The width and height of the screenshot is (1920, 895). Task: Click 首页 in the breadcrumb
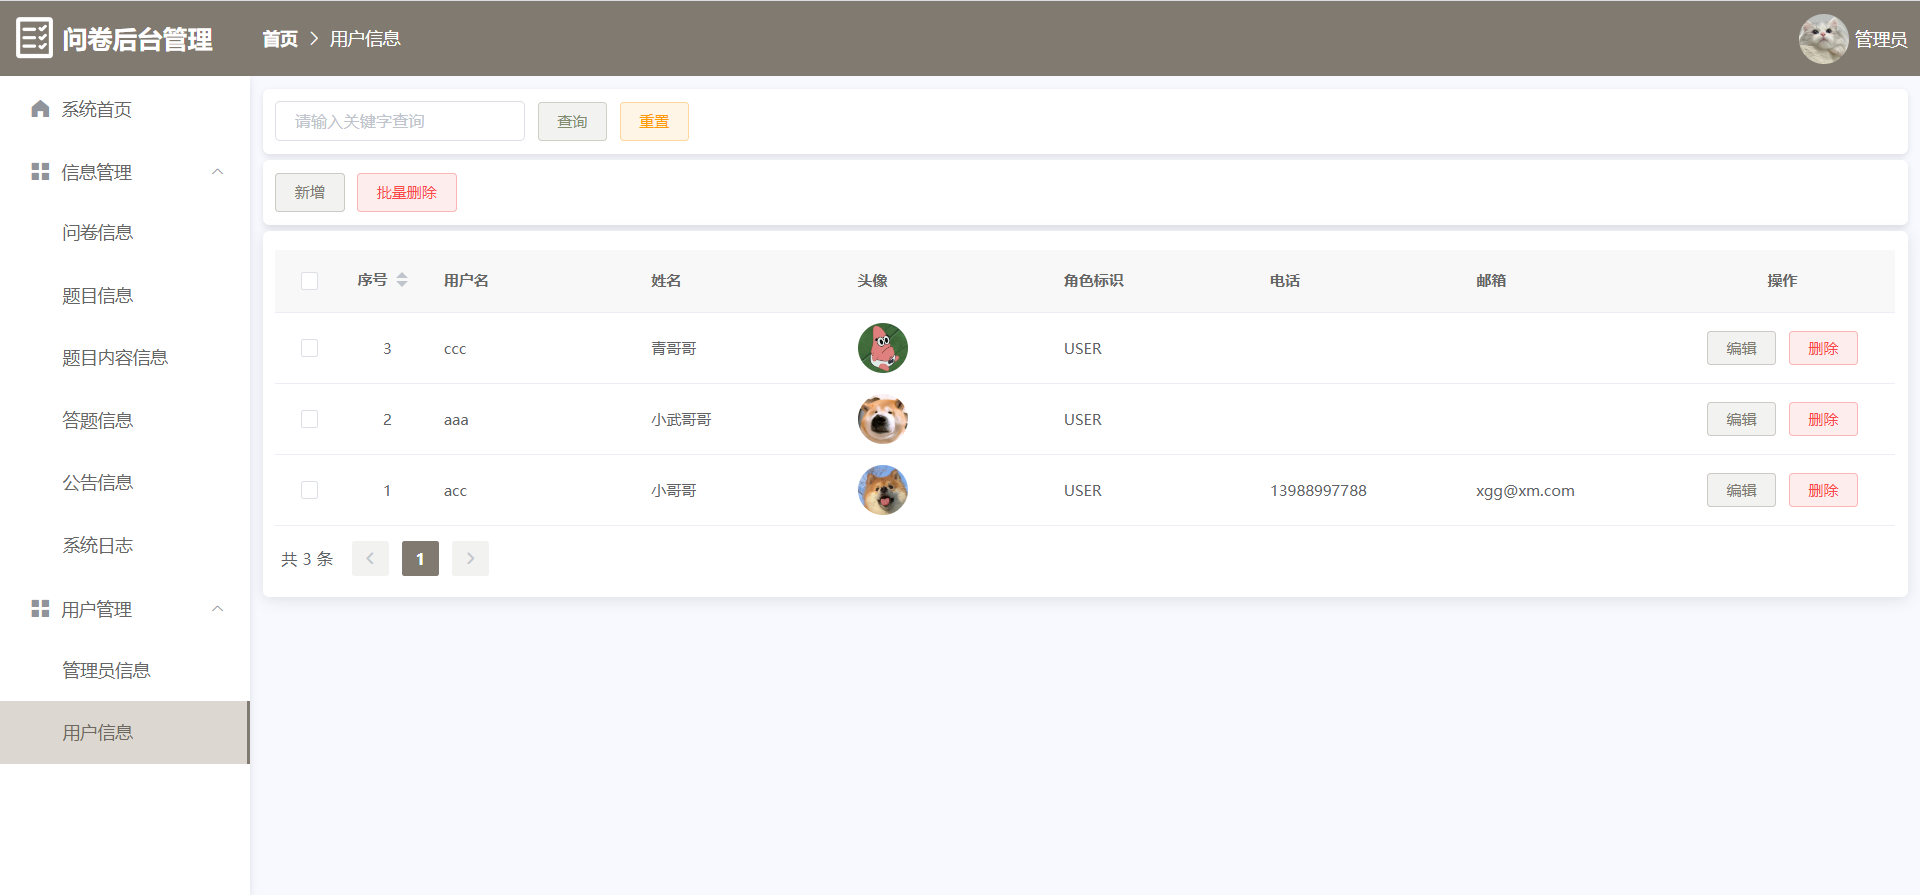click(280, 39)
